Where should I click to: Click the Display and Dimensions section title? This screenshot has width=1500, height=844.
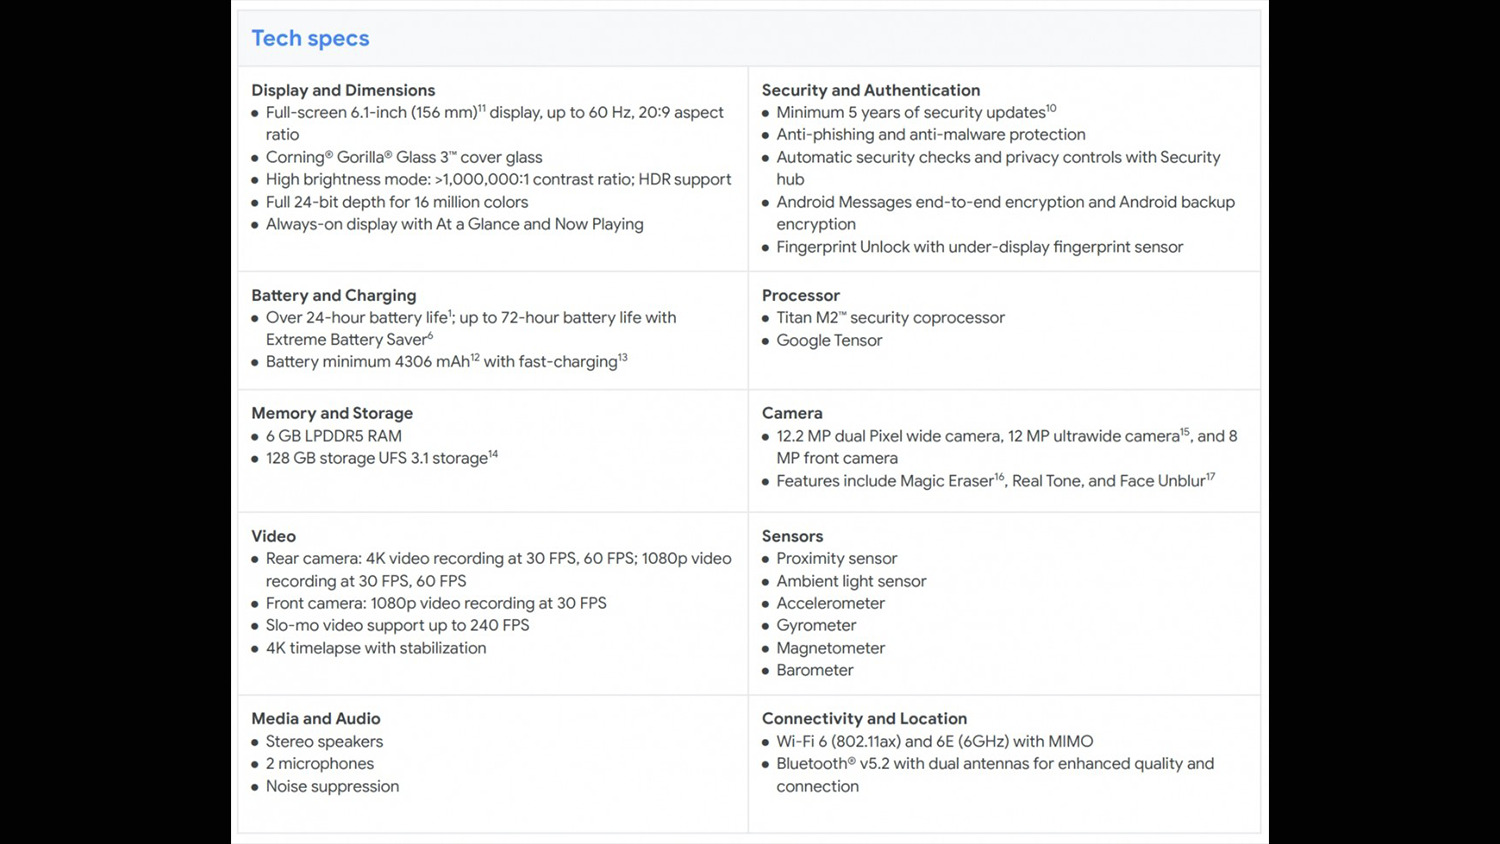343,90
